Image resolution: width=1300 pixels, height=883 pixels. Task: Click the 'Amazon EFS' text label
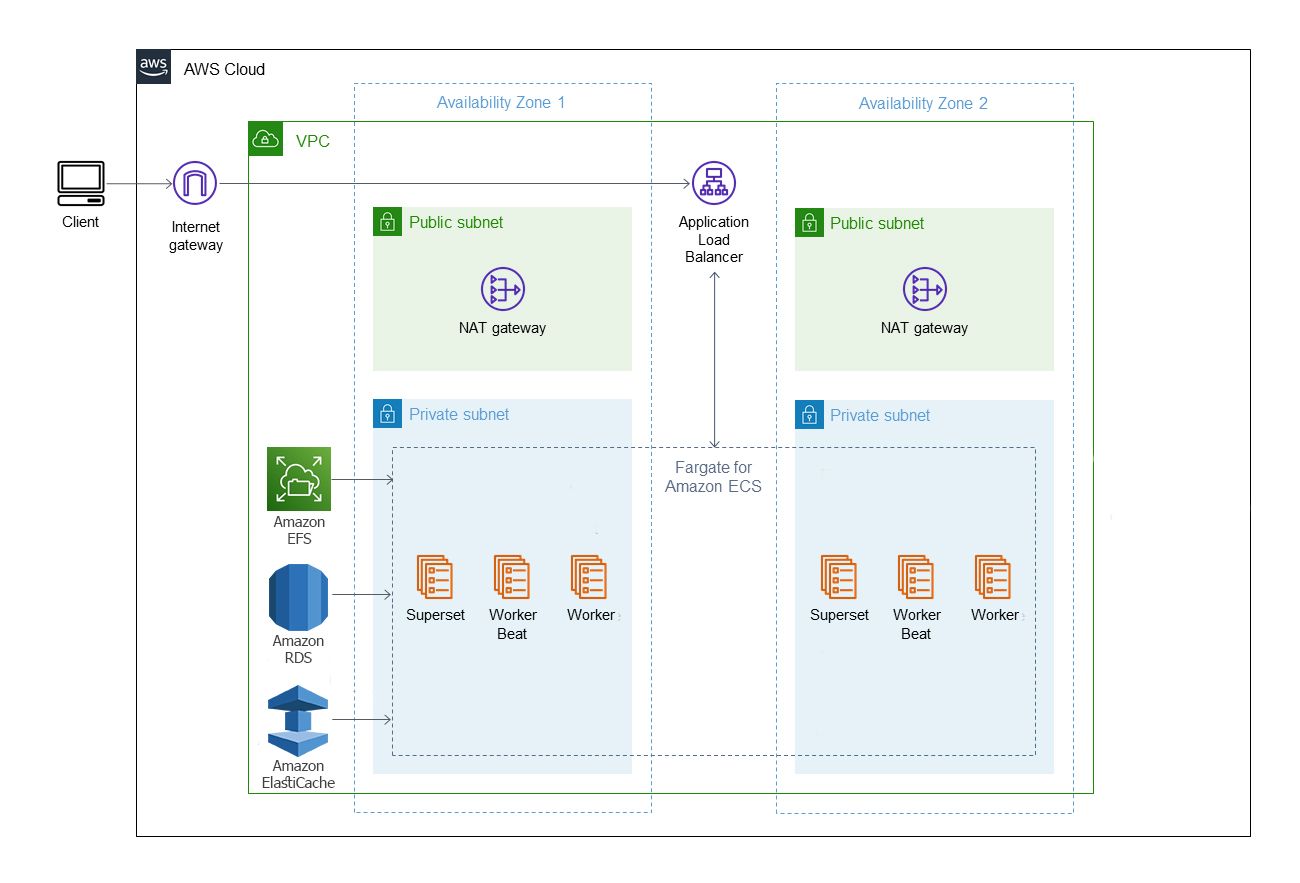[299, 530]
